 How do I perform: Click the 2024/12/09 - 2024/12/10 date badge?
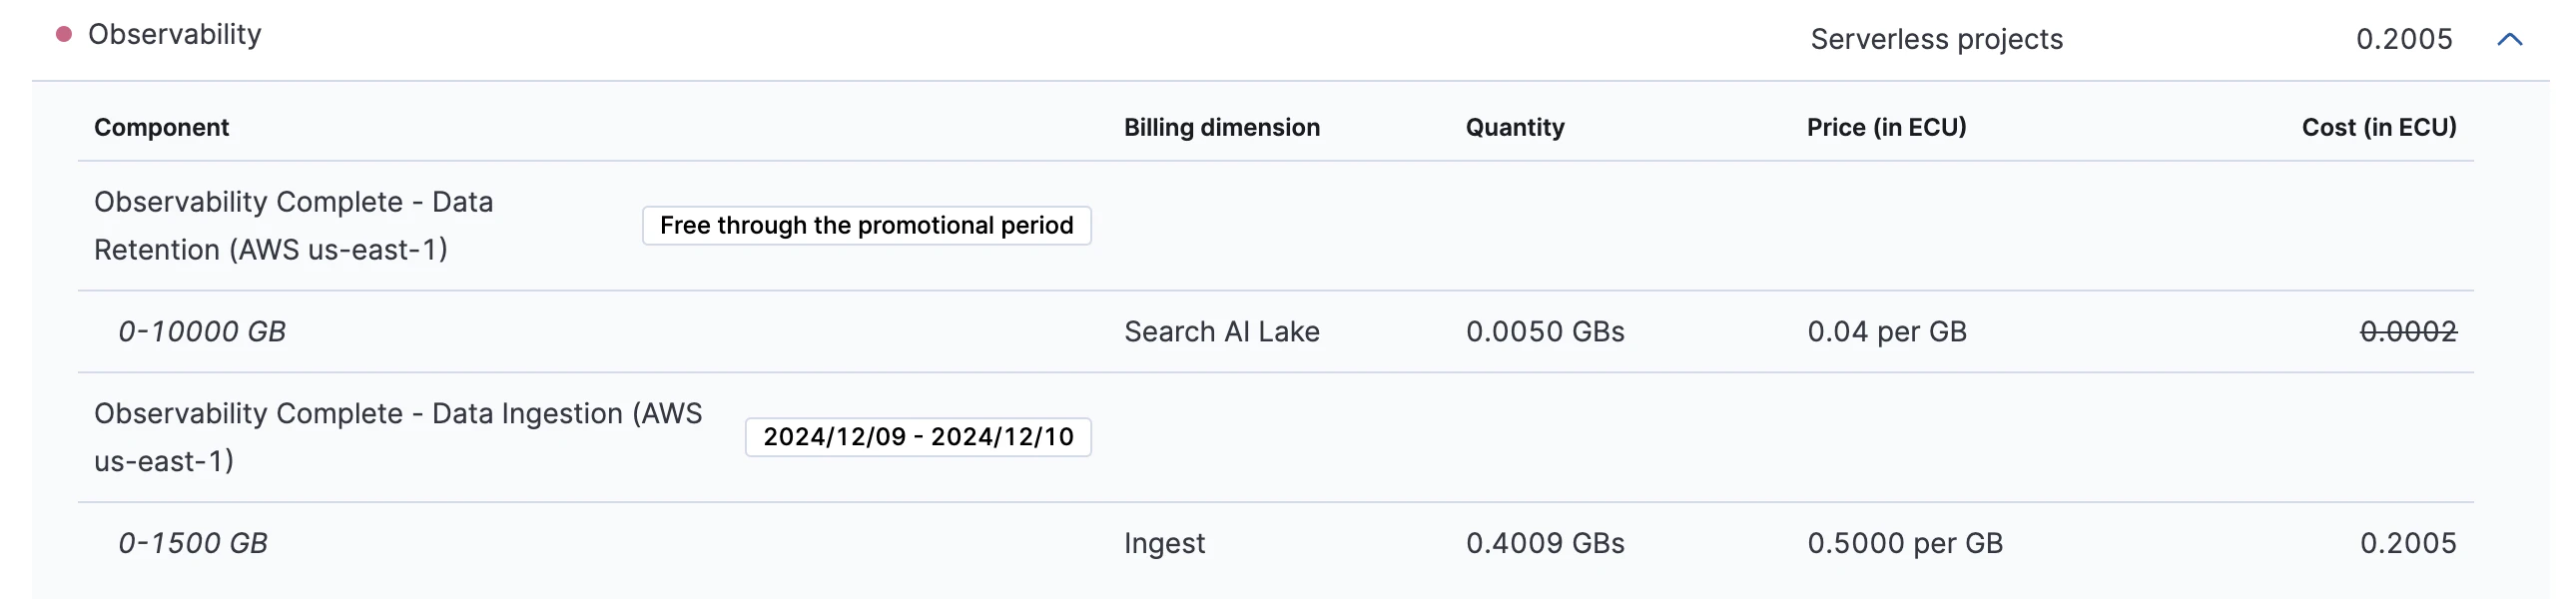click(x=918, y=437)
